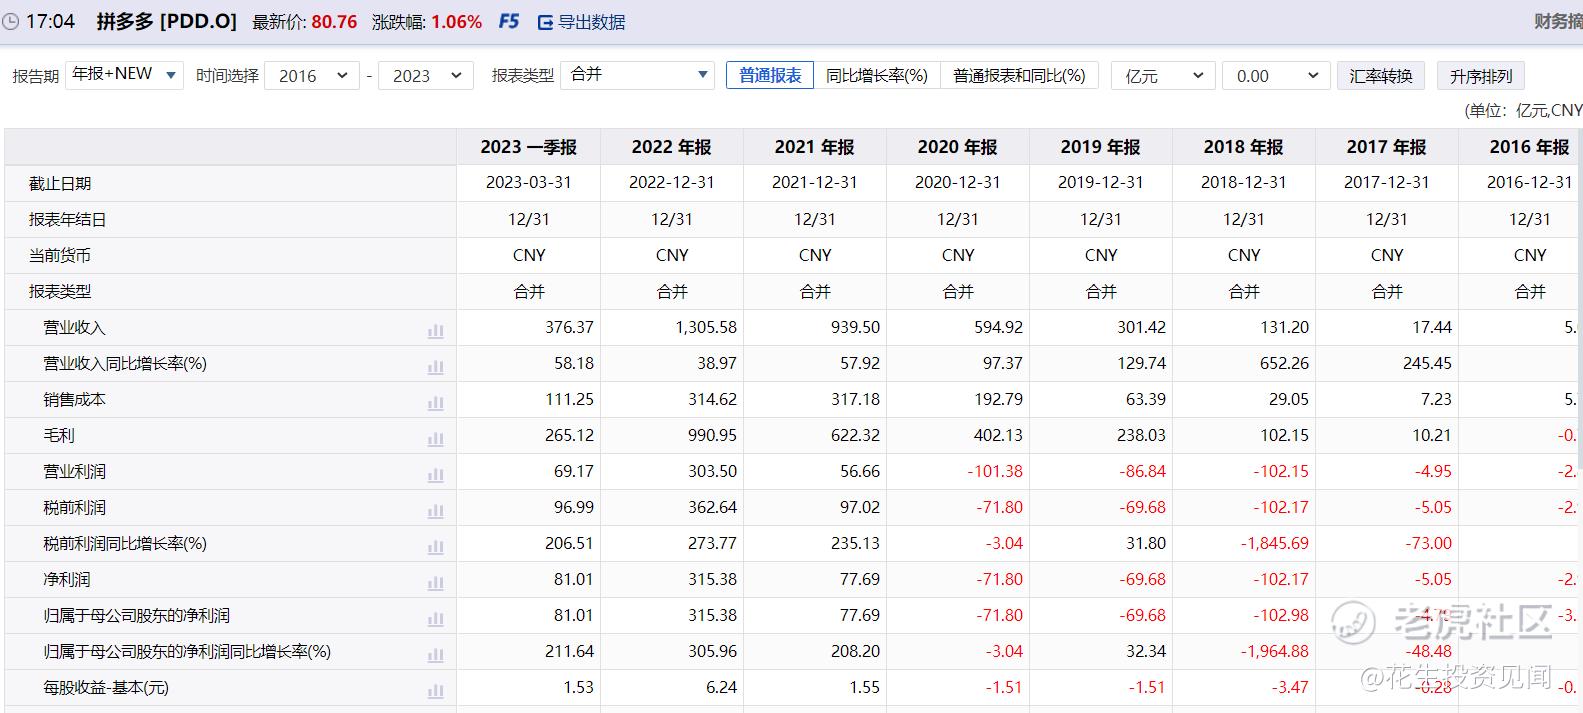
Task: Open the 报告期 年报+NEW dropdown
Action: (124, 75)
